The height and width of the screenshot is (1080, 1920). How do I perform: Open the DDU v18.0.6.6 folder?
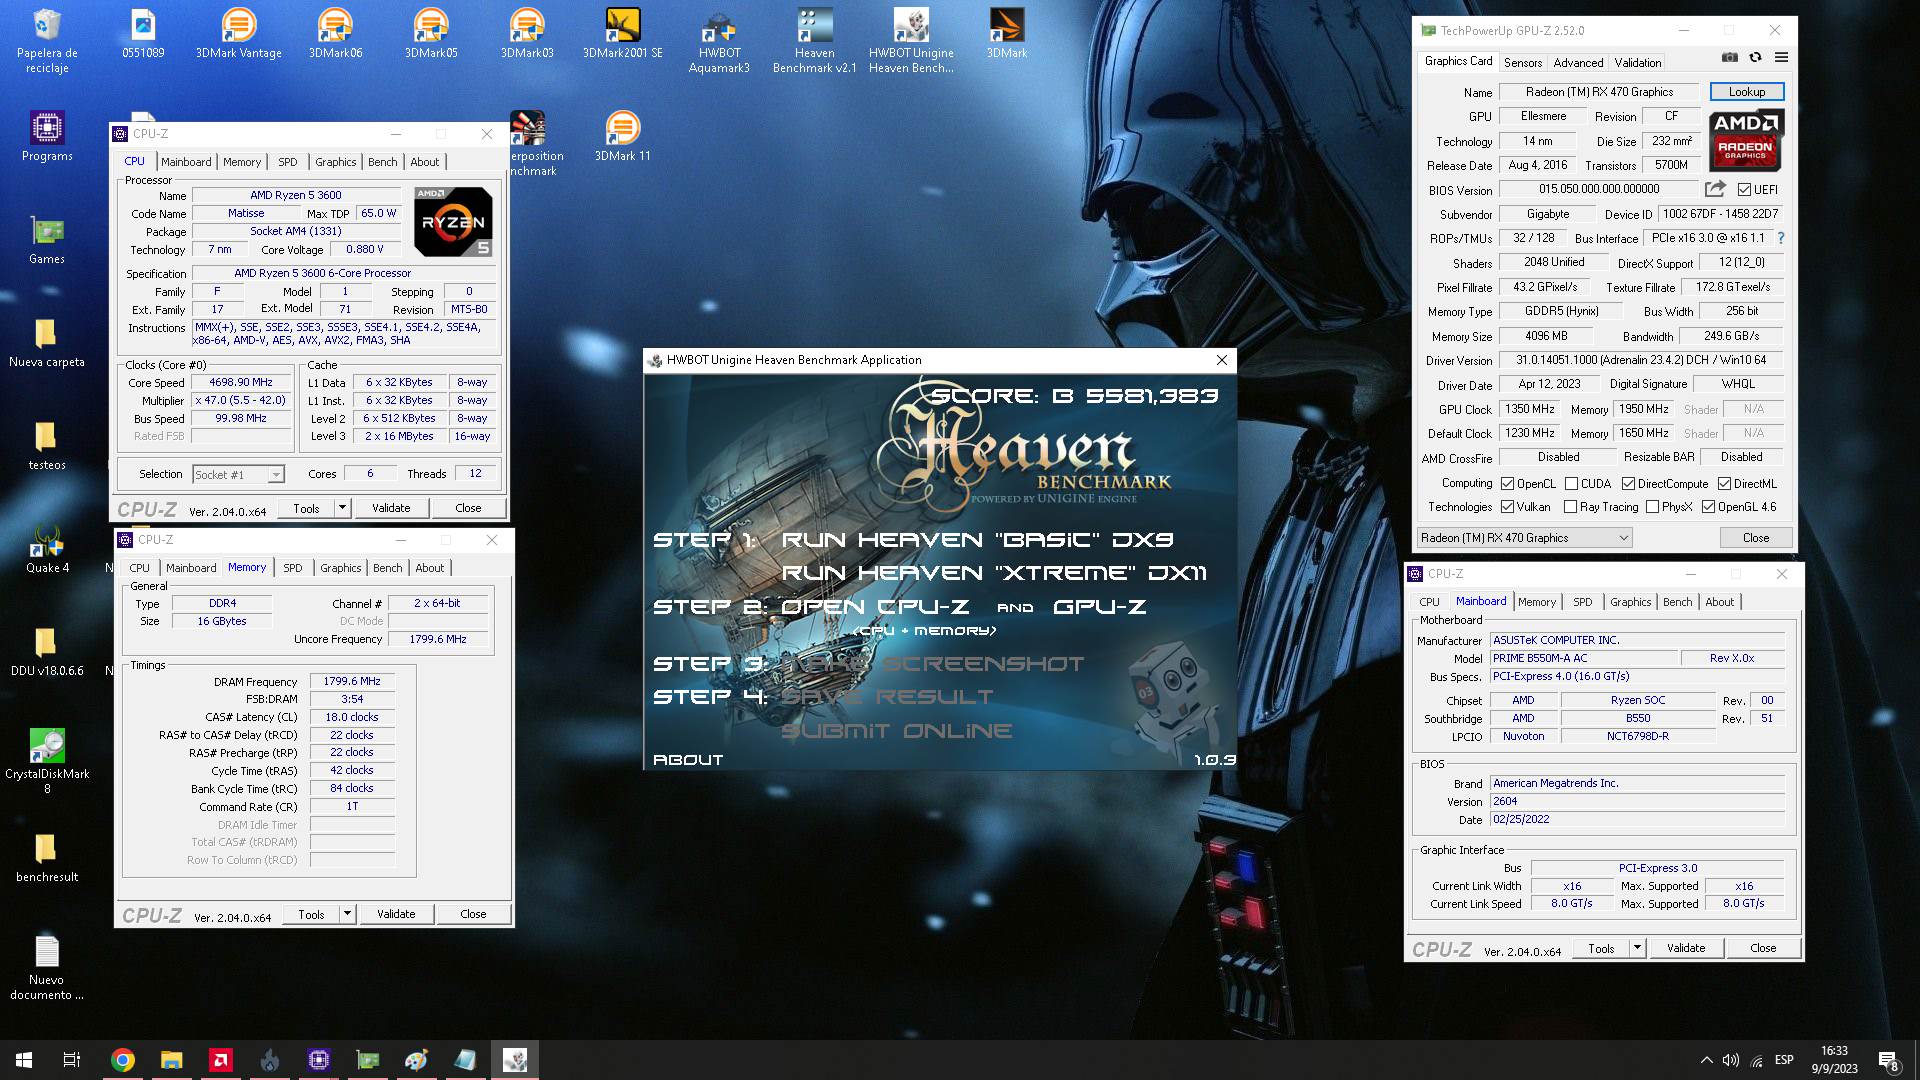pos(47,651)
